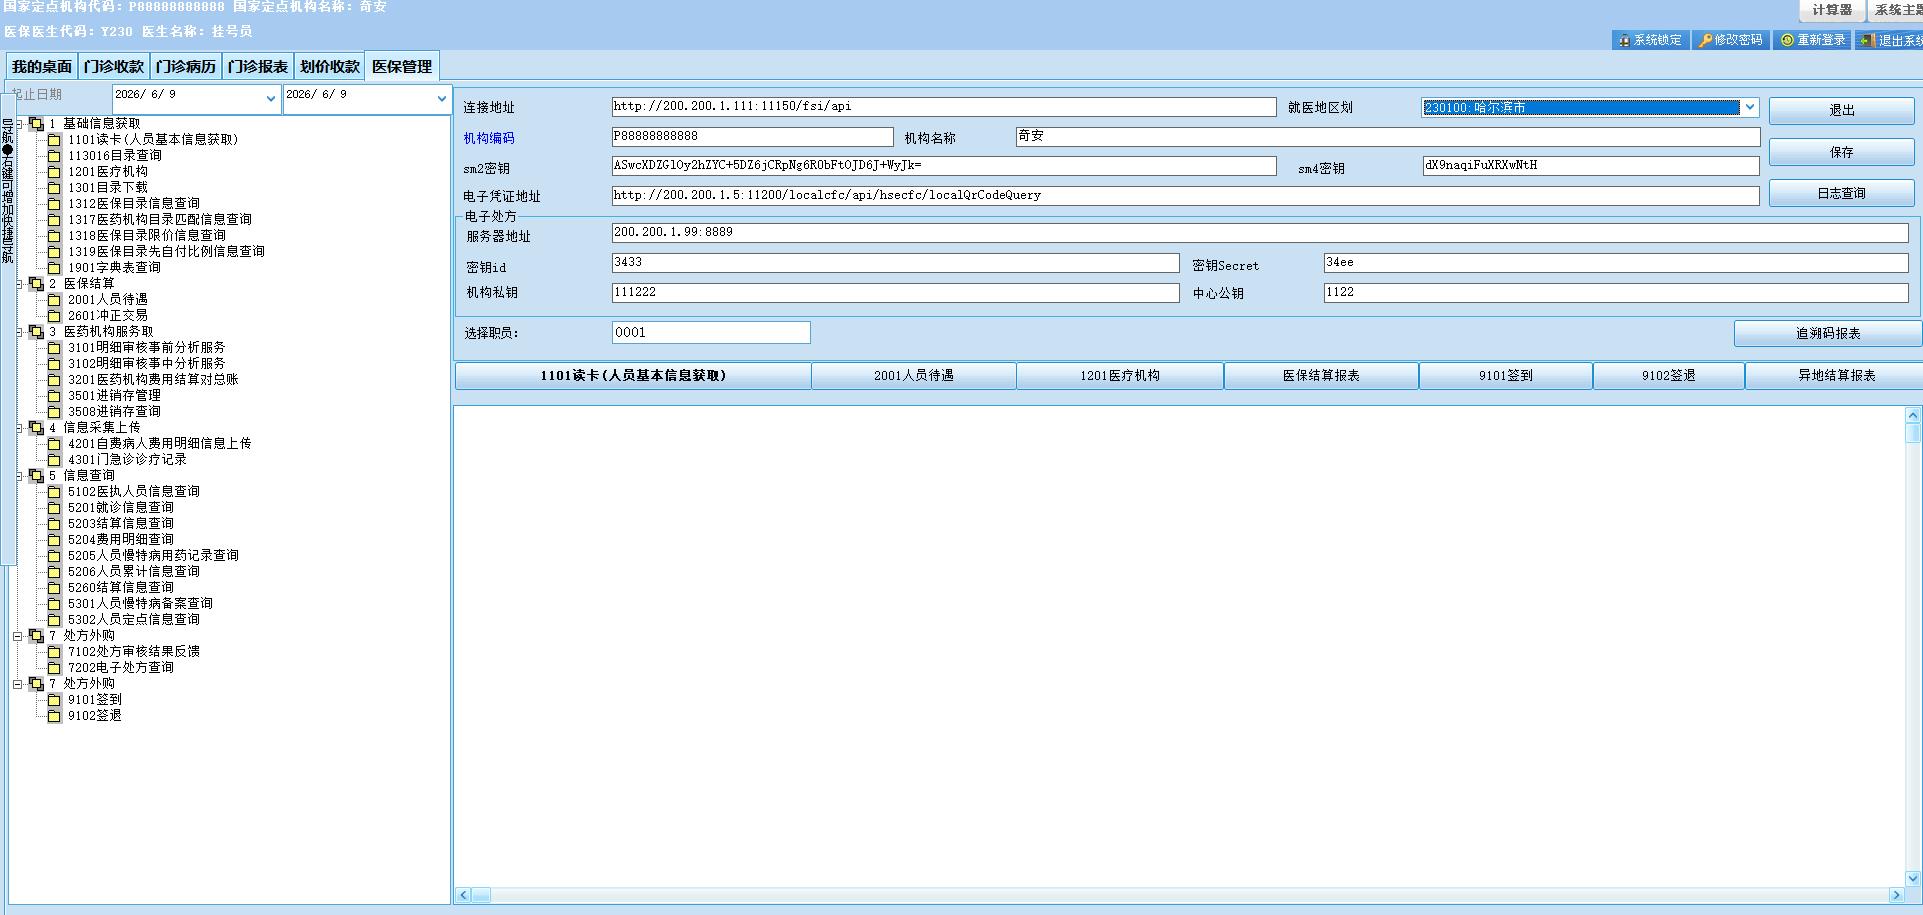Select tree item 5260结算信息查询
Screen dimensions: 1923x915
(120, 588)
